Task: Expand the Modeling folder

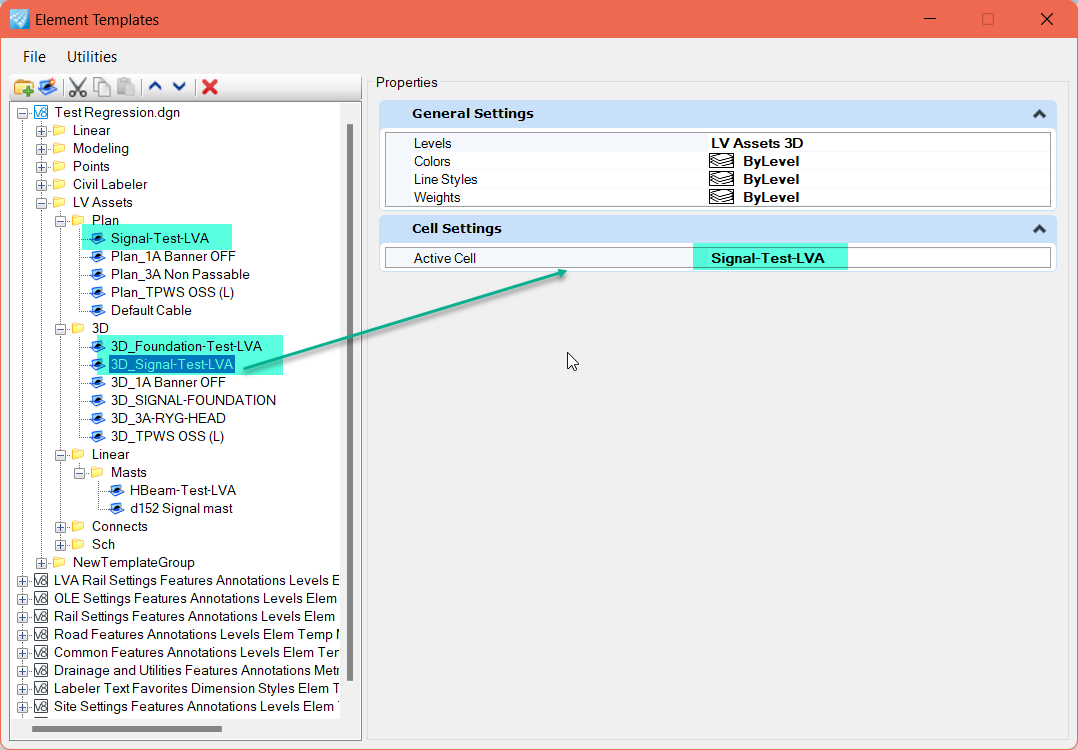Action: (x=41, y=149)
